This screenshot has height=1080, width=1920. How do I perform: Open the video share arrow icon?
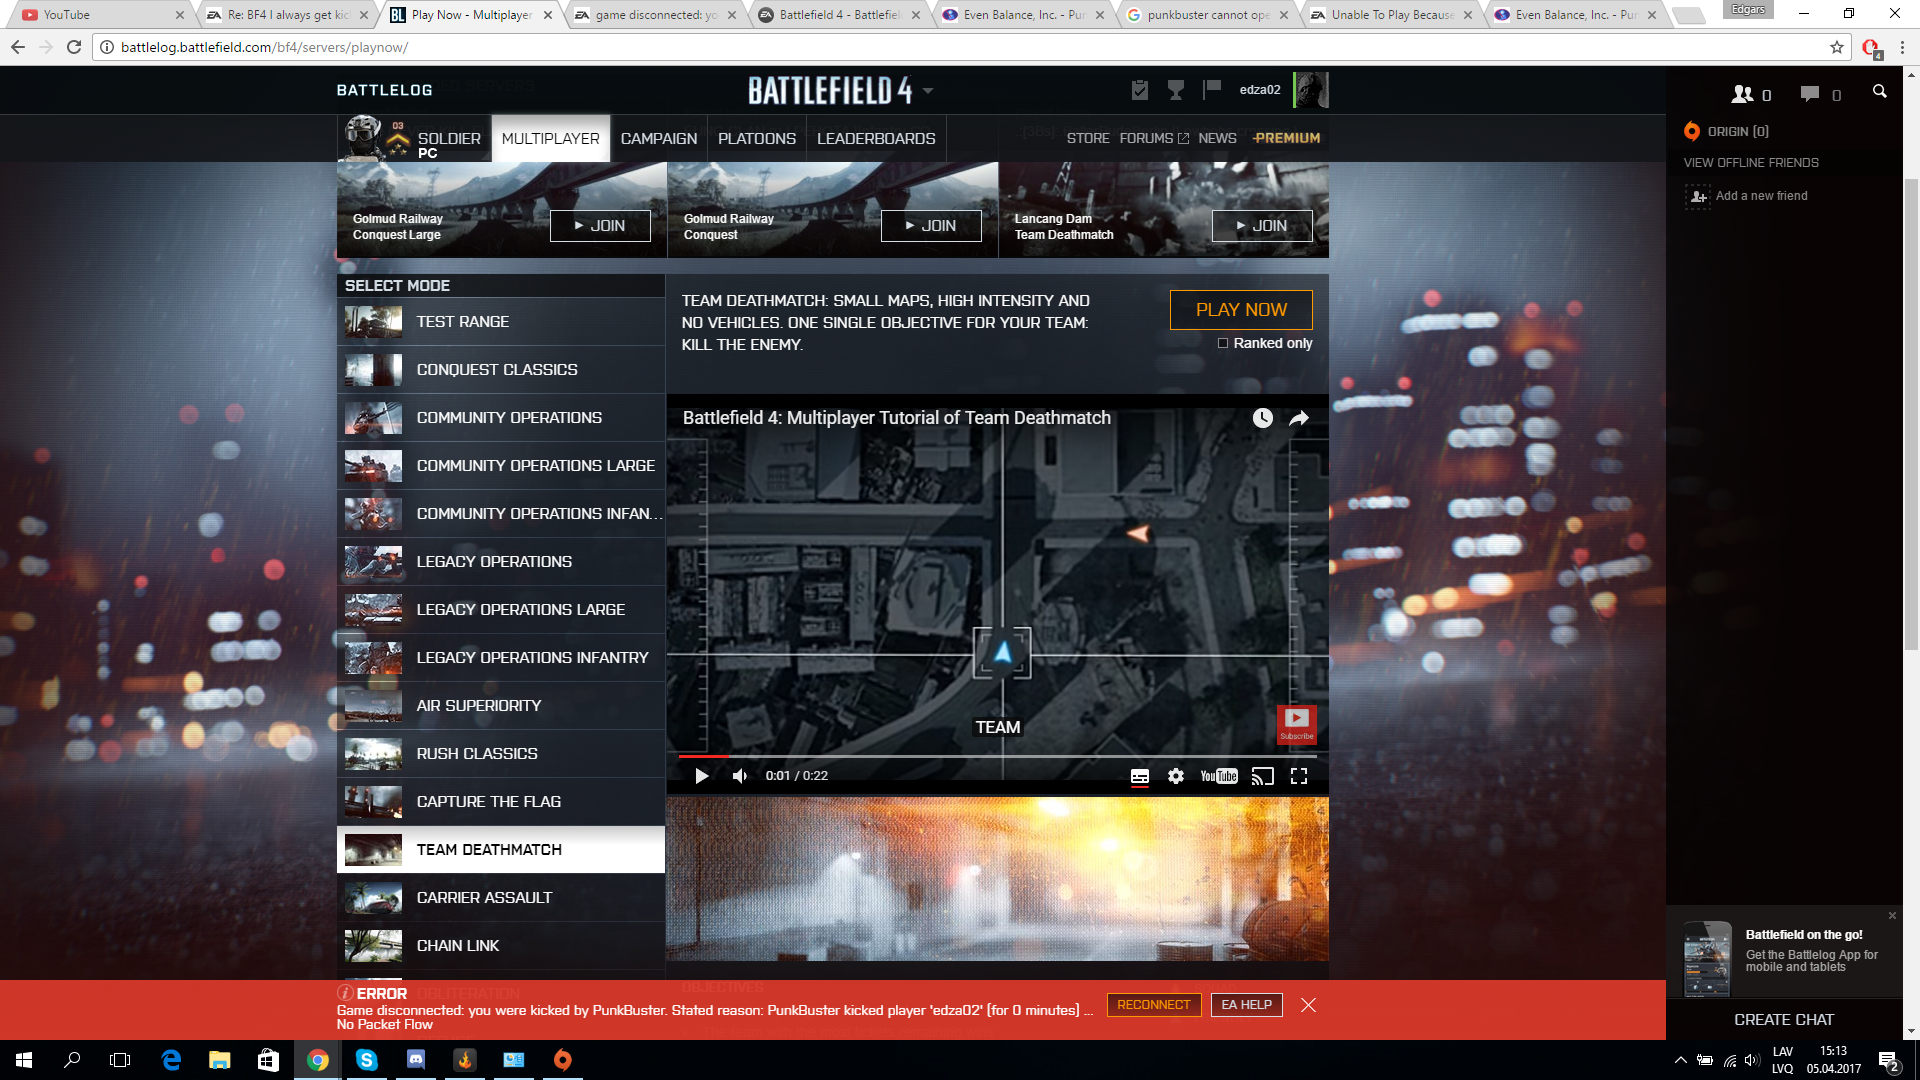(x=1299, y=419)
